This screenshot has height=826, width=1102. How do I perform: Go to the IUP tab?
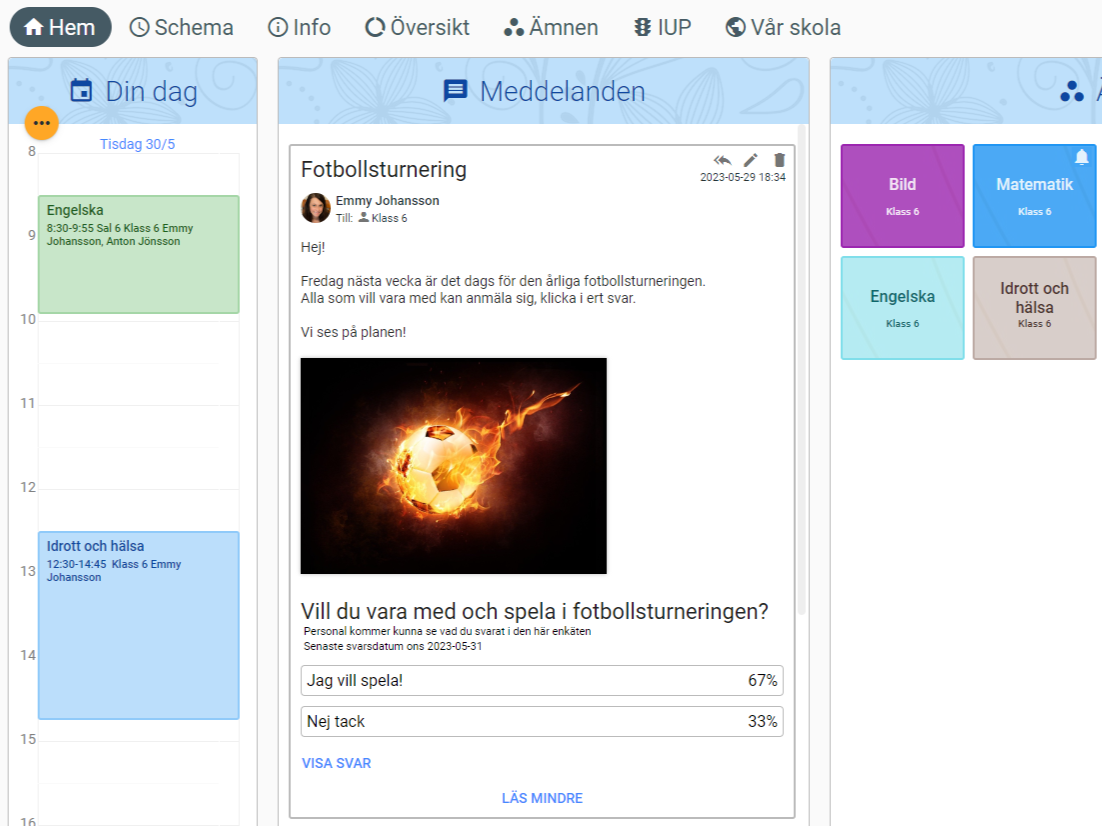(x=662, y=27)
